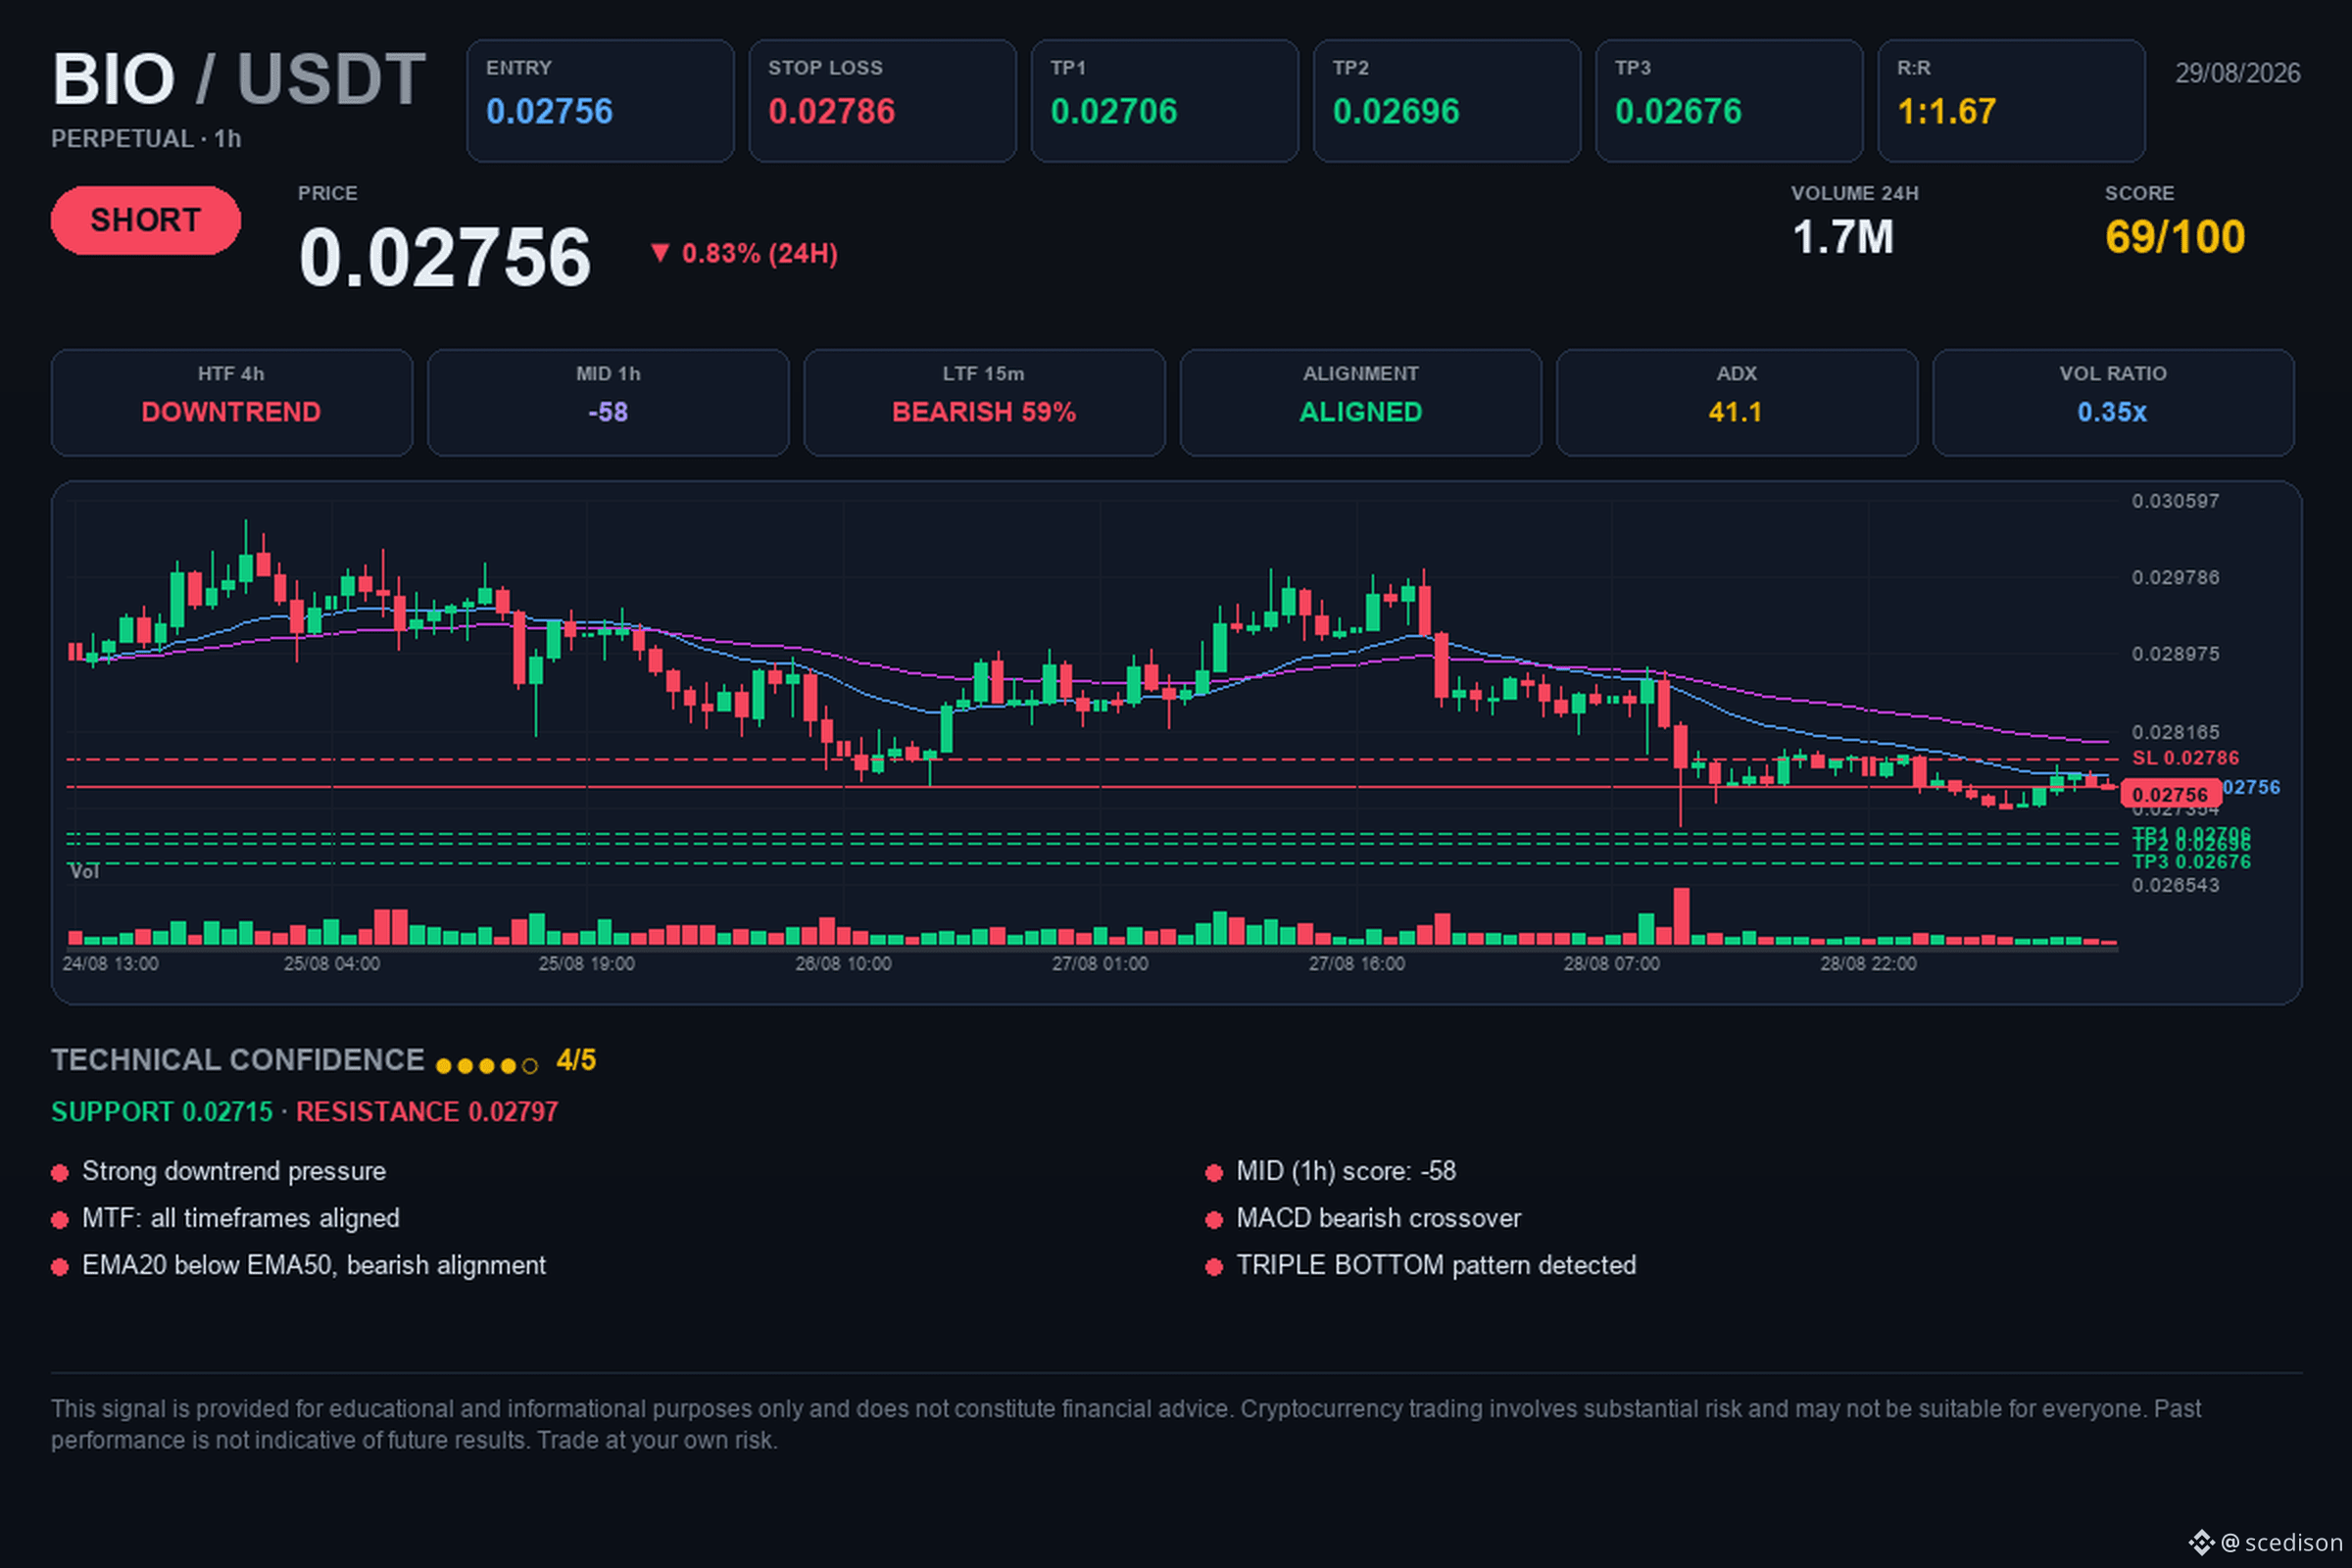This screenshot has height=1568, width=2352.
Task: Click the 27/08 16:00 time axis label
Action: coord(1357,964)
